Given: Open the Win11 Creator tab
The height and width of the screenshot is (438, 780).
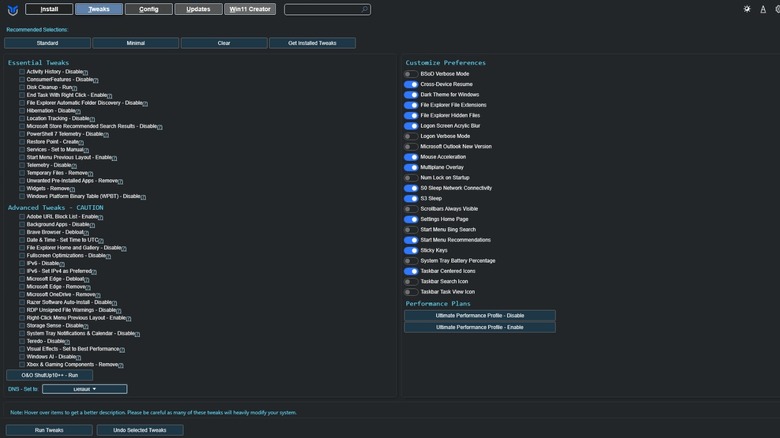Looking at the screenshot, I should tap(250, 9).
